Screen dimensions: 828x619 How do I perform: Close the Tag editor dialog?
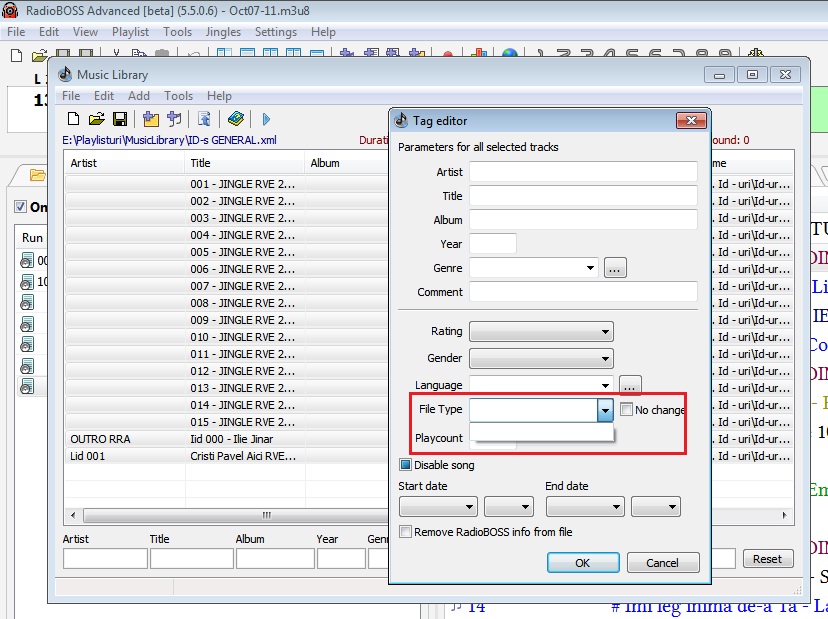[691, 121]
